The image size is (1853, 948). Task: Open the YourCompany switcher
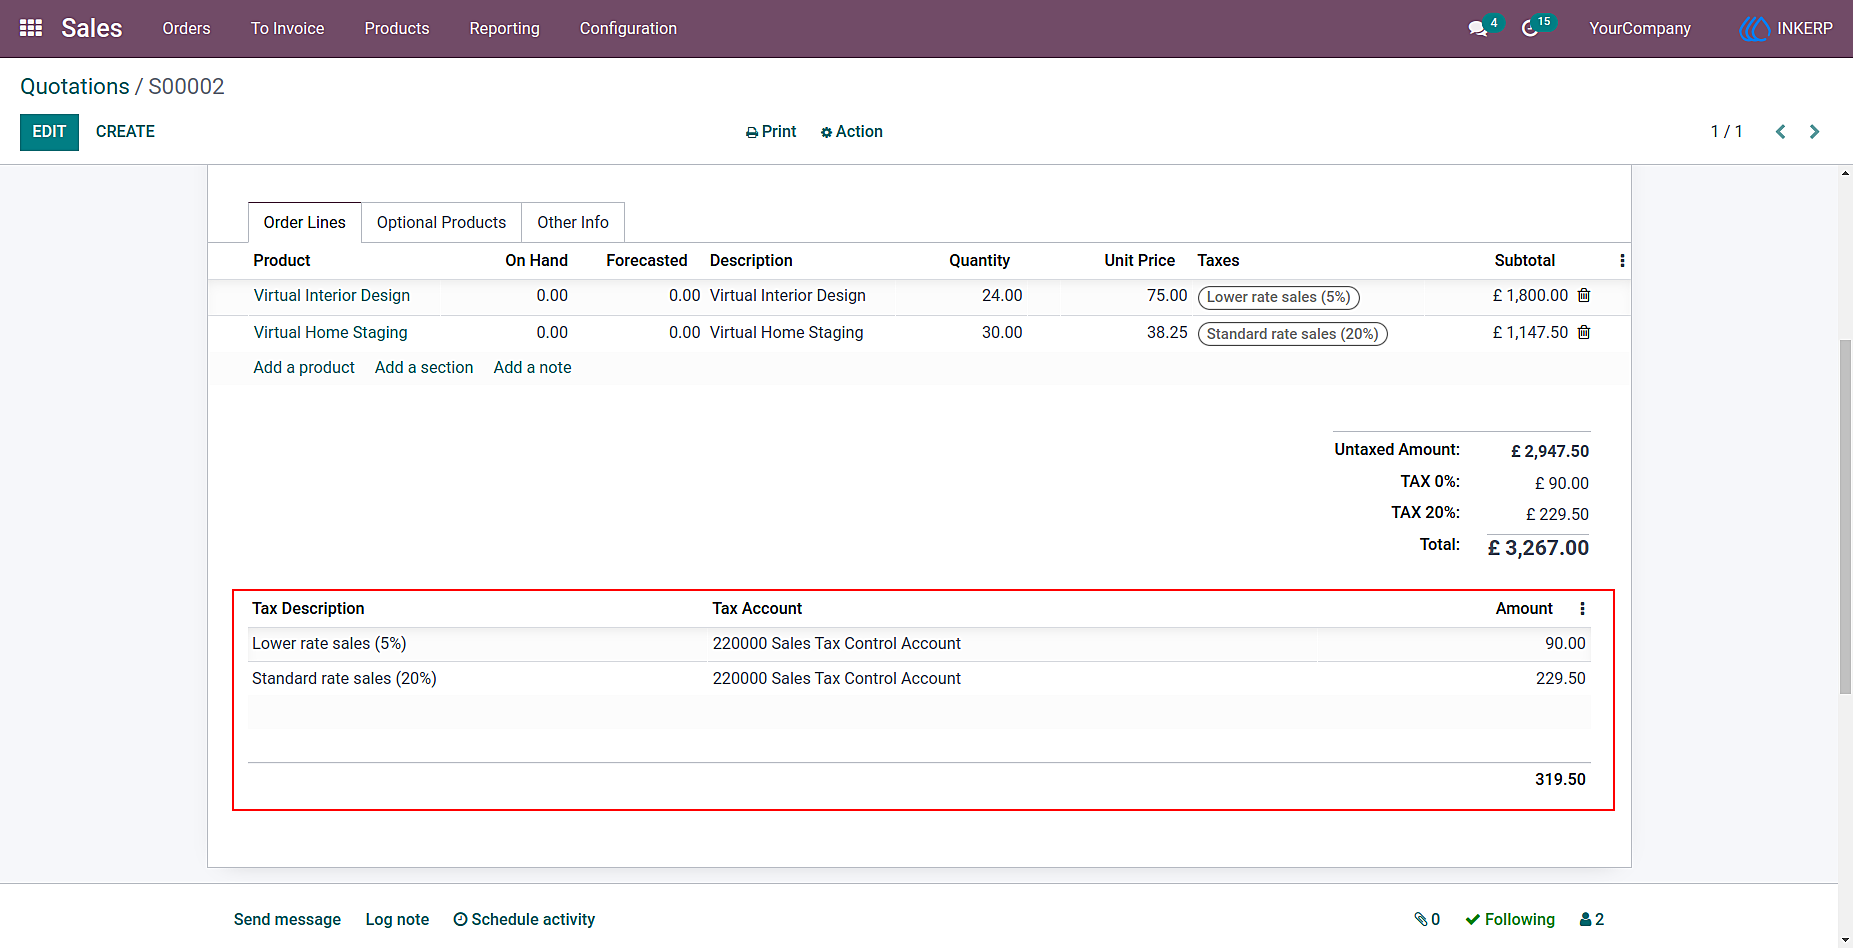pos(1640,29)
